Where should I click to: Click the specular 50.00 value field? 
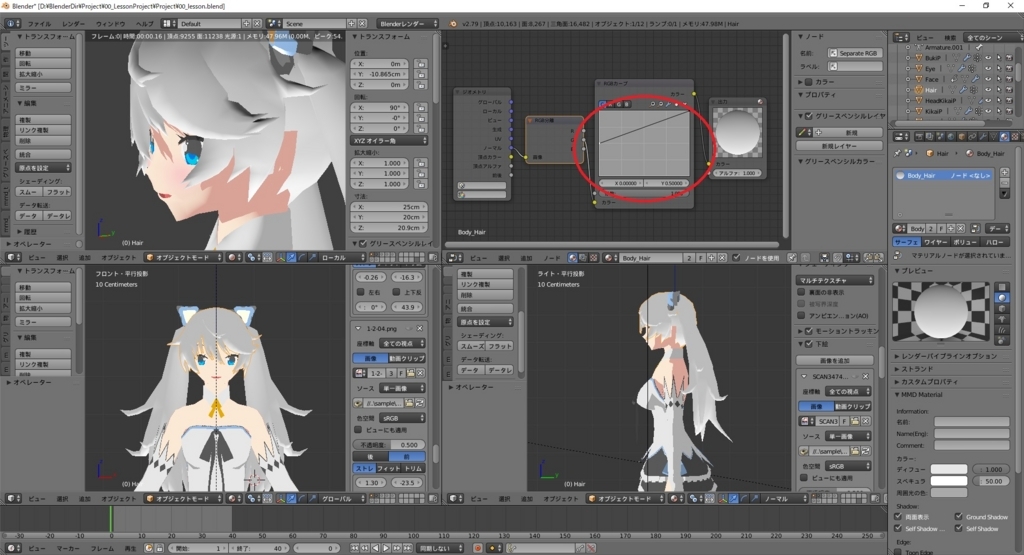click(x=991, y=481)
